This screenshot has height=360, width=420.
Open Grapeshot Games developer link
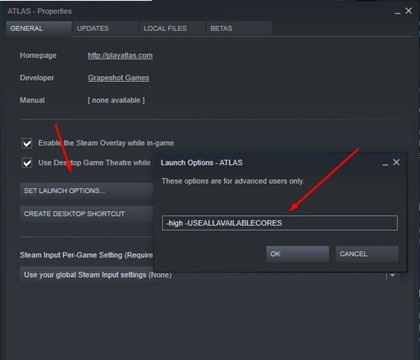click(x=118, y=78)
